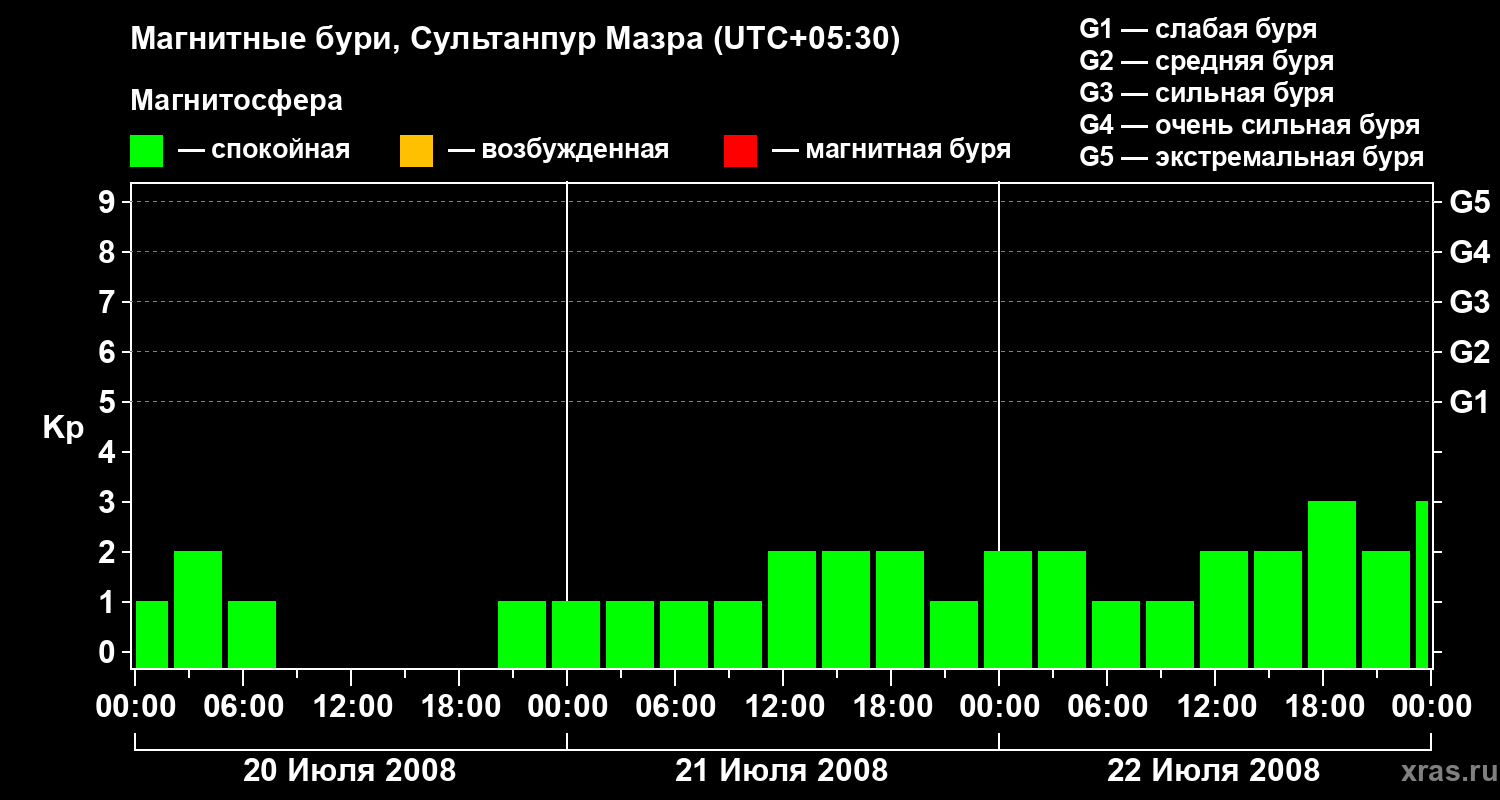
Task: Click the Kp 1 bar above 06:00 on 22 Июля
Action: pos(1116,634)
